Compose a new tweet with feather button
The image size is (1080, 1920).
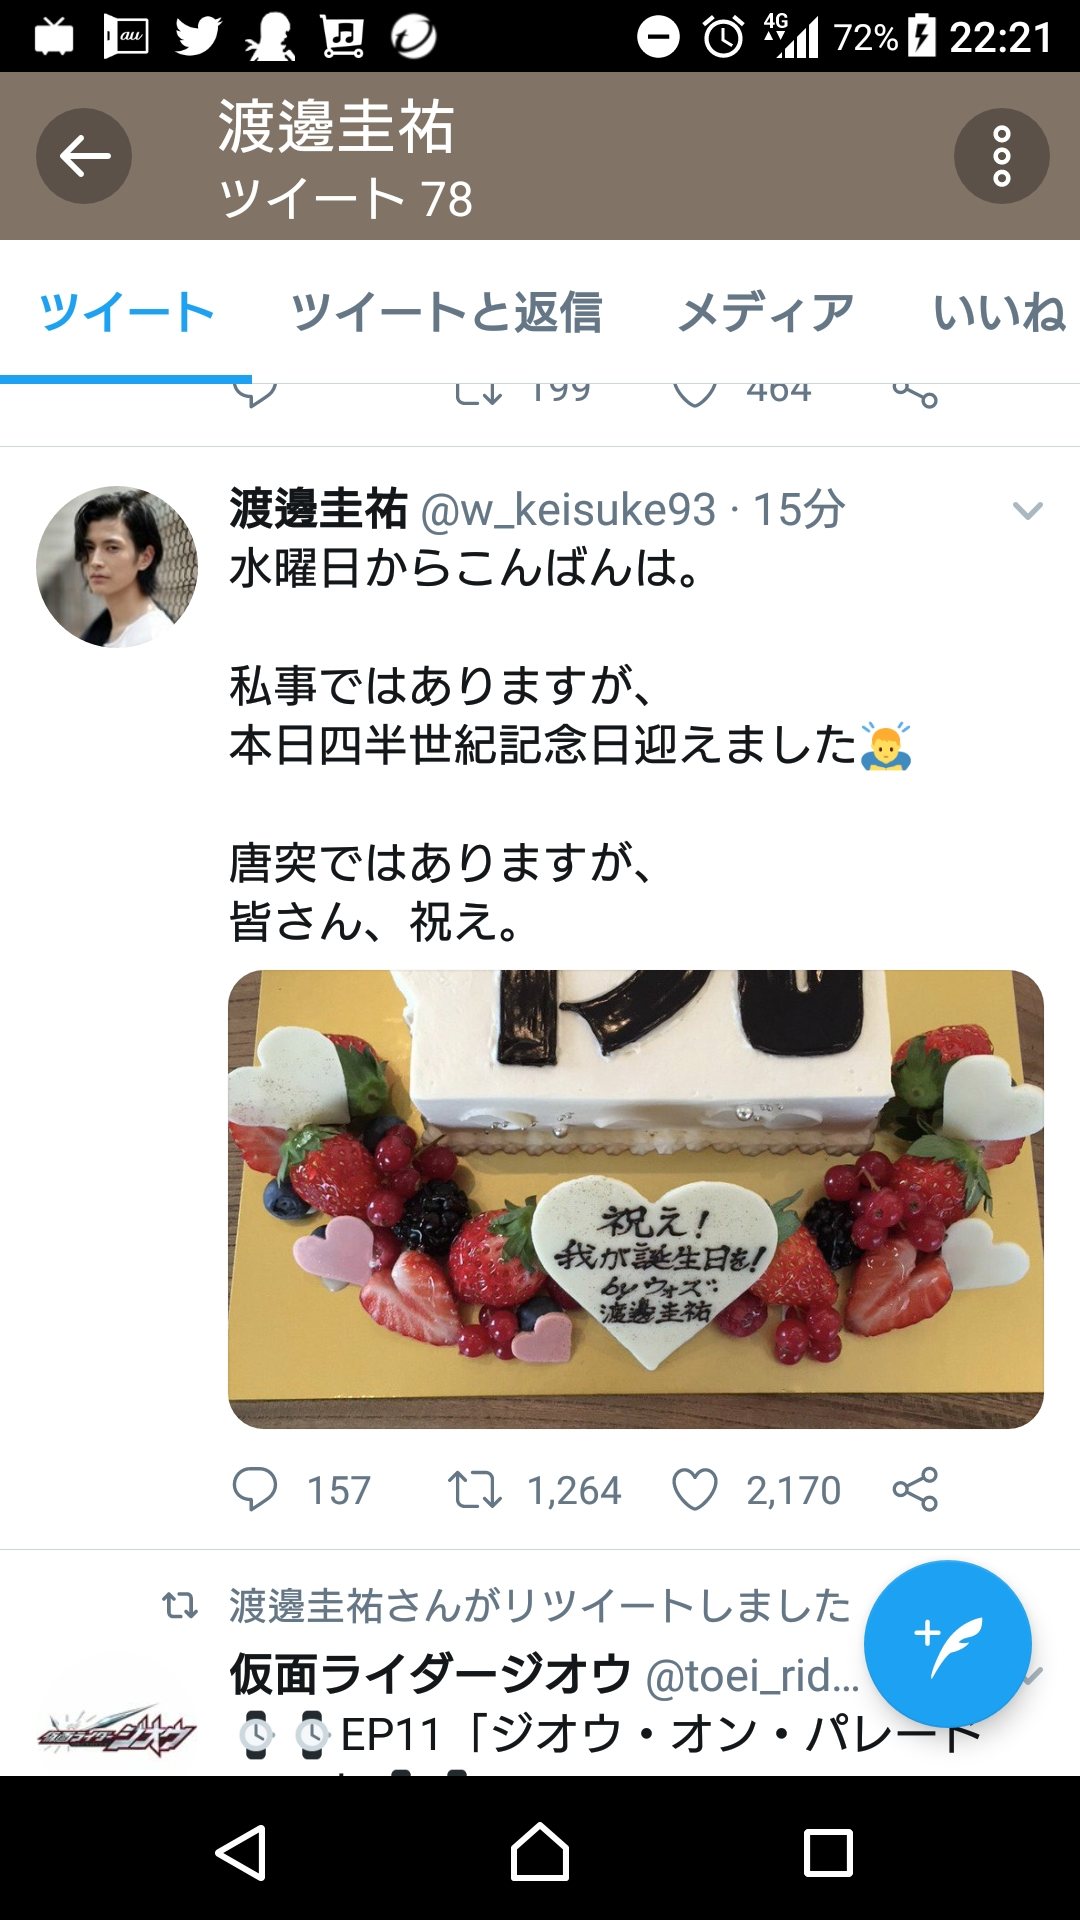tap(947, 1643)
